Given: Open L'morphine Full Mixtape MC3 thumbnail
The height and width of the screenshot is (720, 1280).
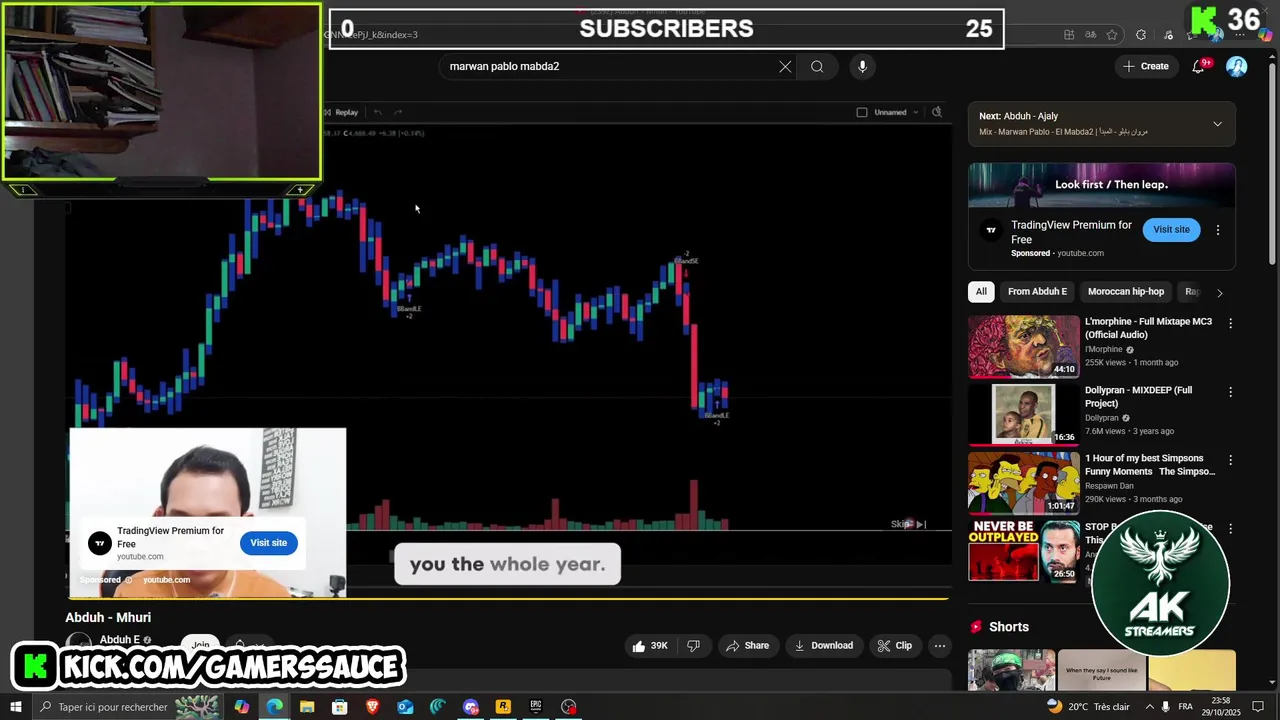Looking at the screenshot, I should tap(1023, 347).
